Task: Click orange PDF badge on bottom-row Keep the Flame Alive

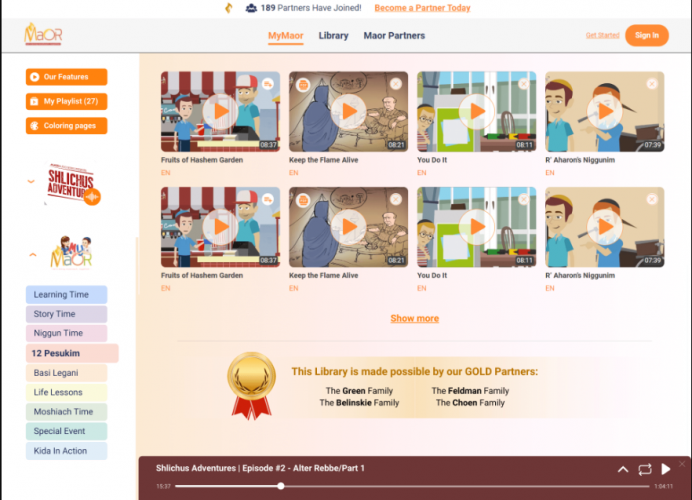Action: pyautogui.click(x=303, y=200)
